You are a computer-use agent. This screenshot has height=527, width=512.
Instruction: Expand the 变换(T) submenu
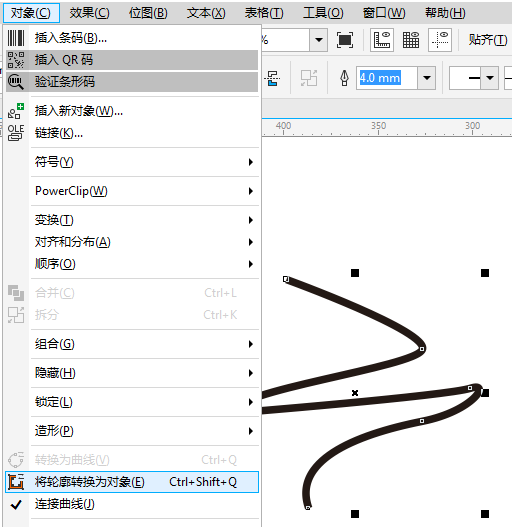(x=132, y=220)
